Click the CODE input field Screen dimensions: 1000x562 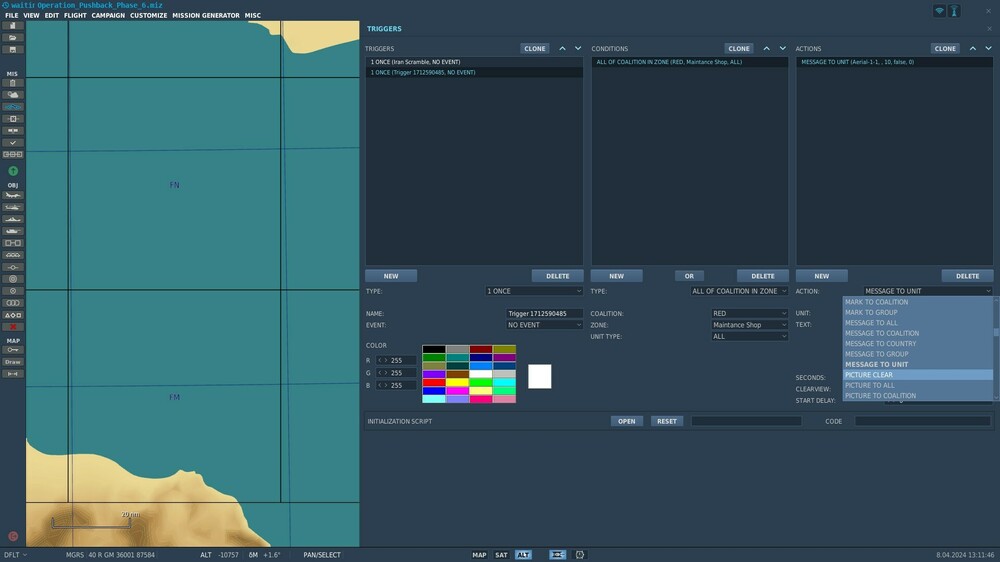(923, 421)
